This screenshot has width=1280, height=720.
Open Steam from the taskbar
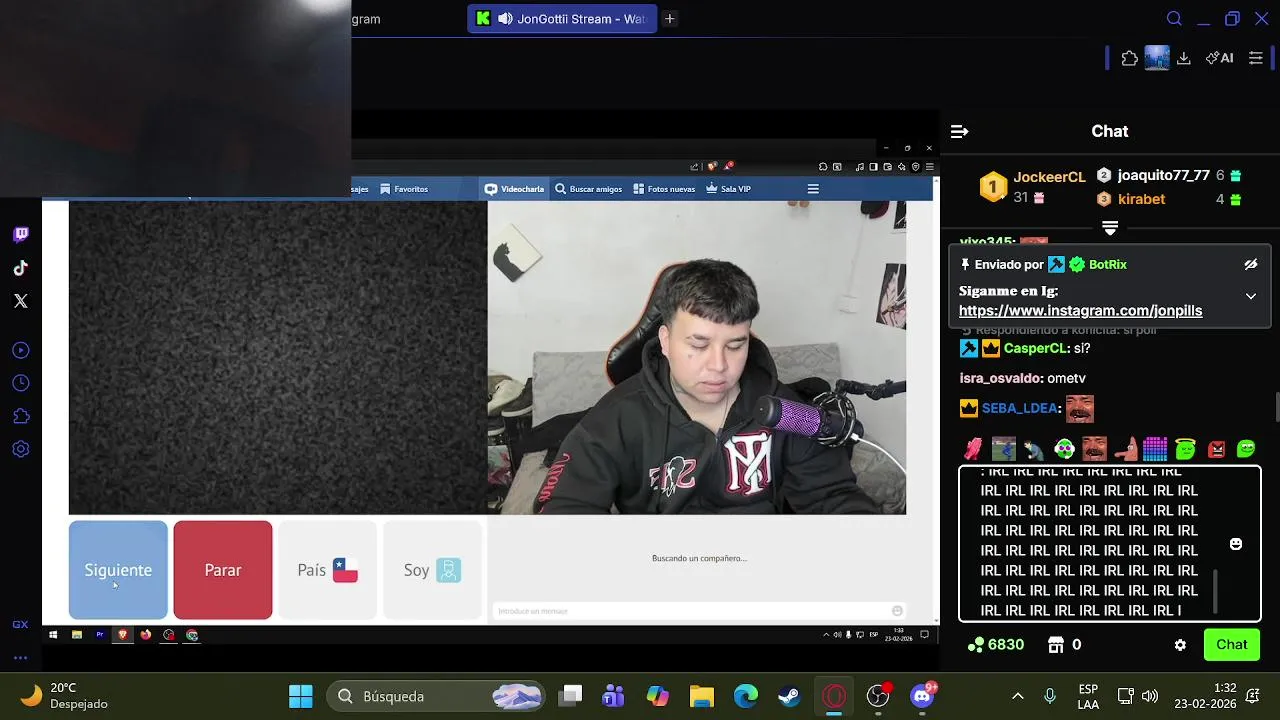tap(789, 696)
